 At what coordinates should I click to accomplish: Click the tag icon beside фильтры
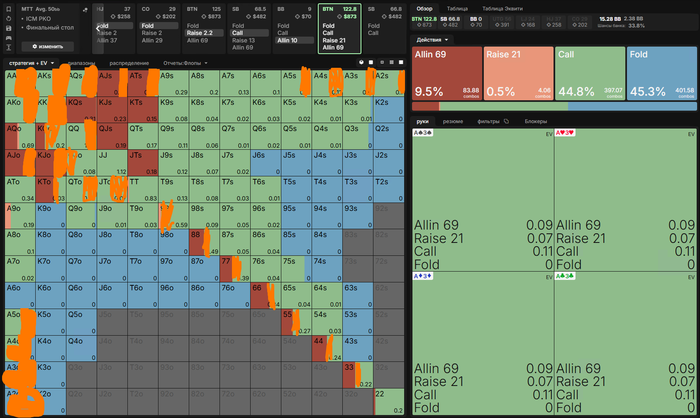coord(506,121)
